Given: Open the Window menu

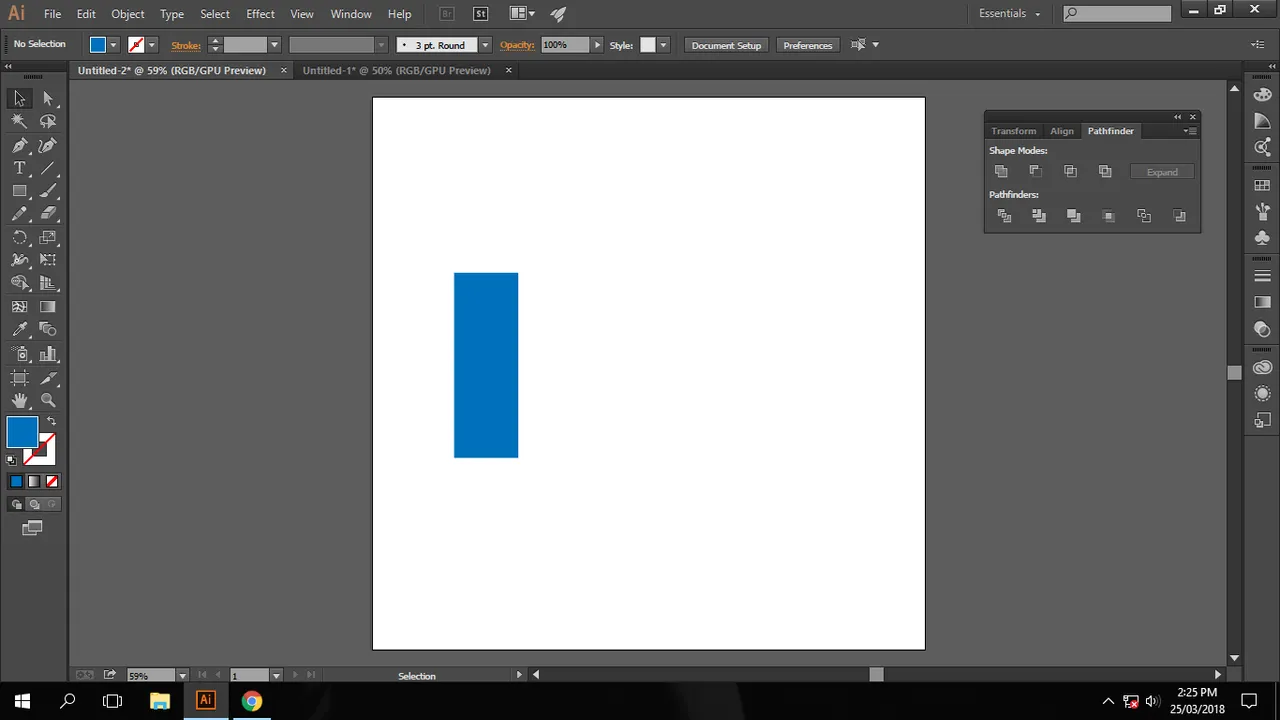Looking at the screenshot, I should [x=351, y=14].
